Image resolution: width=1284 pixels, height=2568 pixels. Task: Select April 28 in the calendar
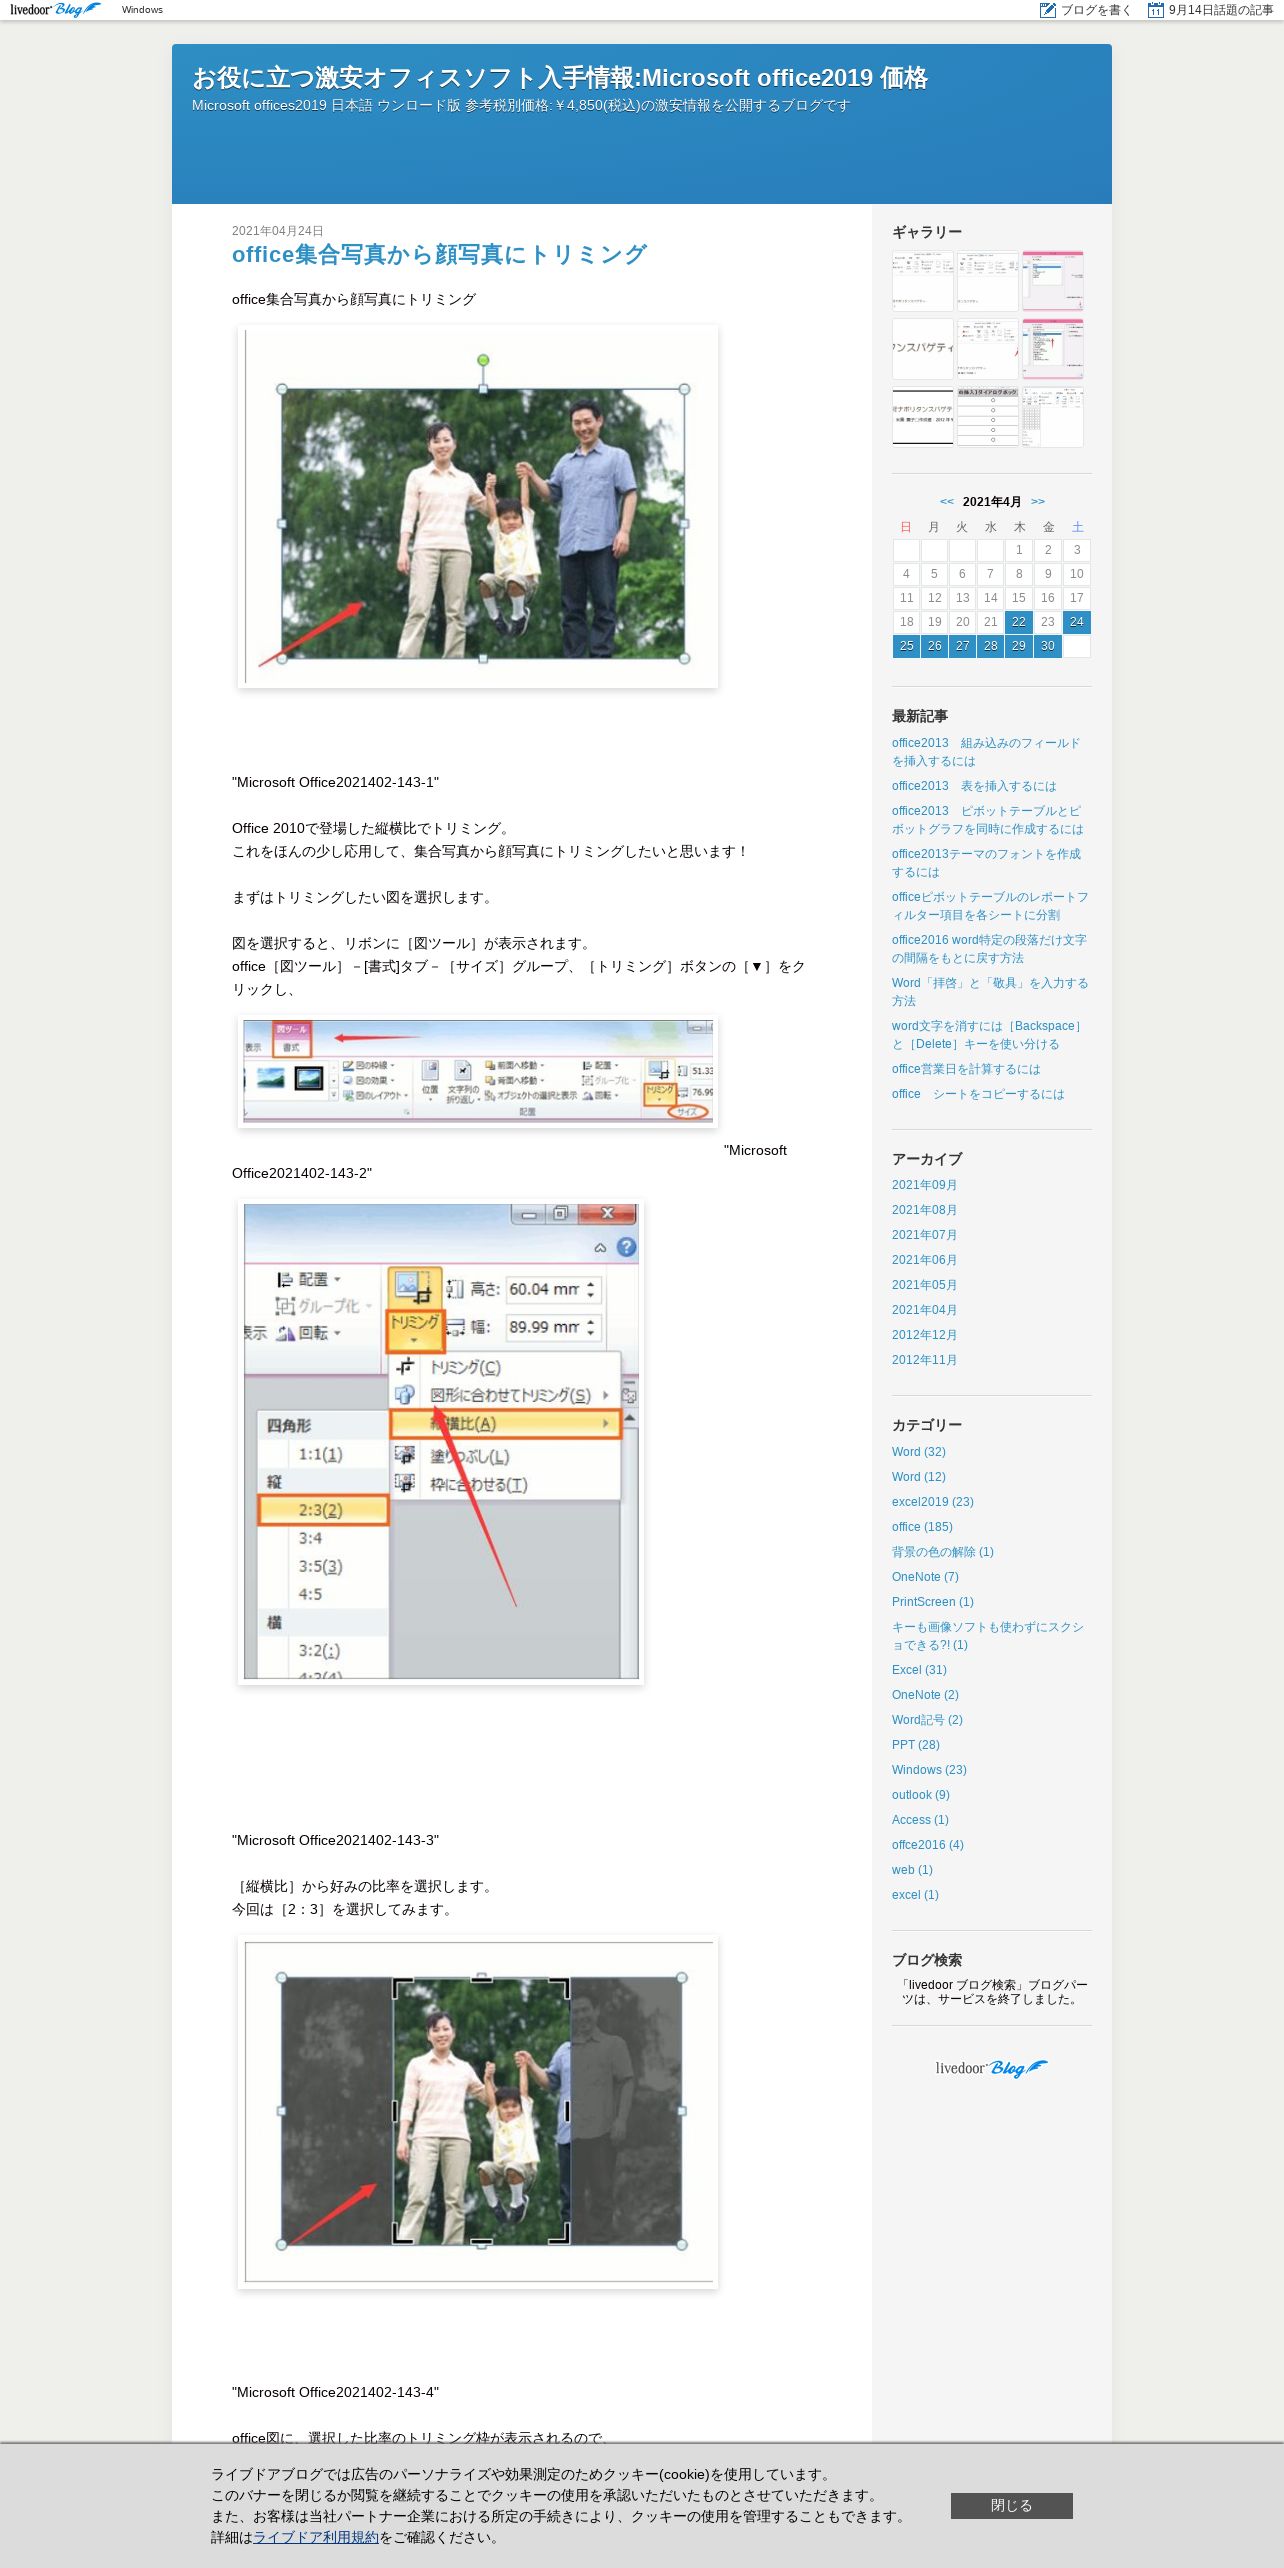[x=990, y=646]
